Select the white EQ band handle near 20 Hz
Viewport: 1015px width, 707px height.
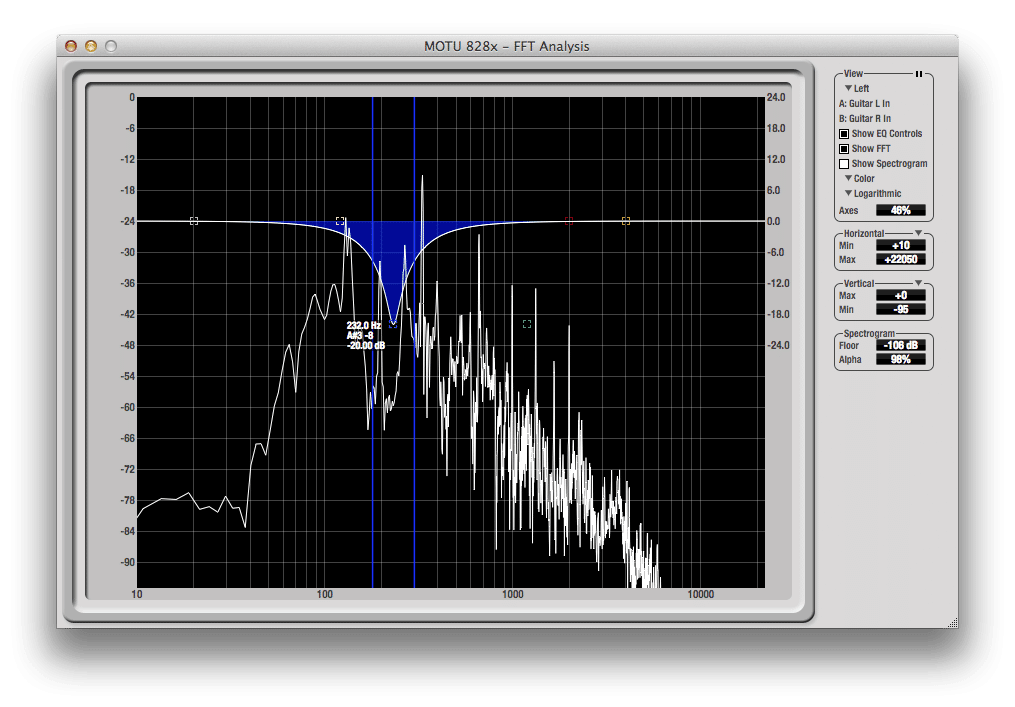click(194, 221)
